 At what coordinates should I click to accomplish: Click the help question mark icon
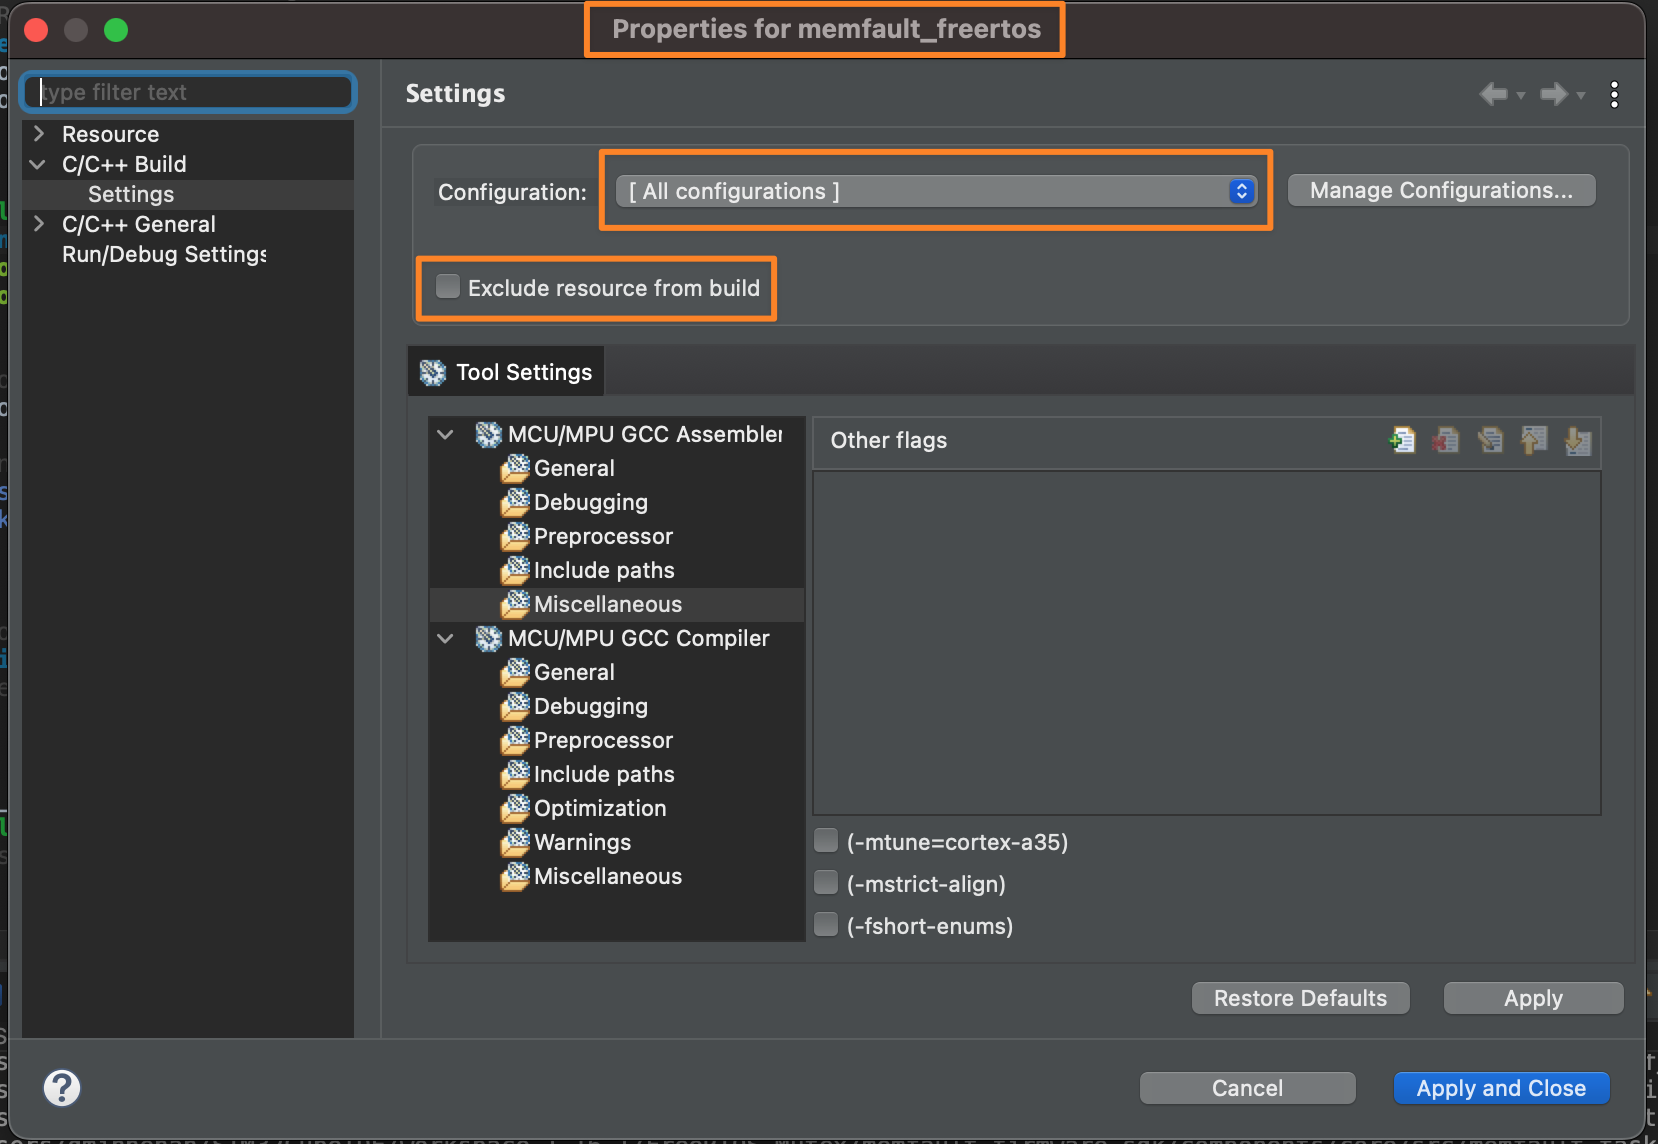point(62,1088)
